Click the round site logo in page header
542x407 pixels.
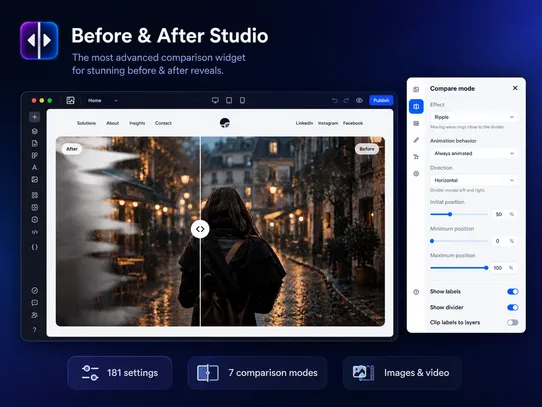click(x=225, y=123)
